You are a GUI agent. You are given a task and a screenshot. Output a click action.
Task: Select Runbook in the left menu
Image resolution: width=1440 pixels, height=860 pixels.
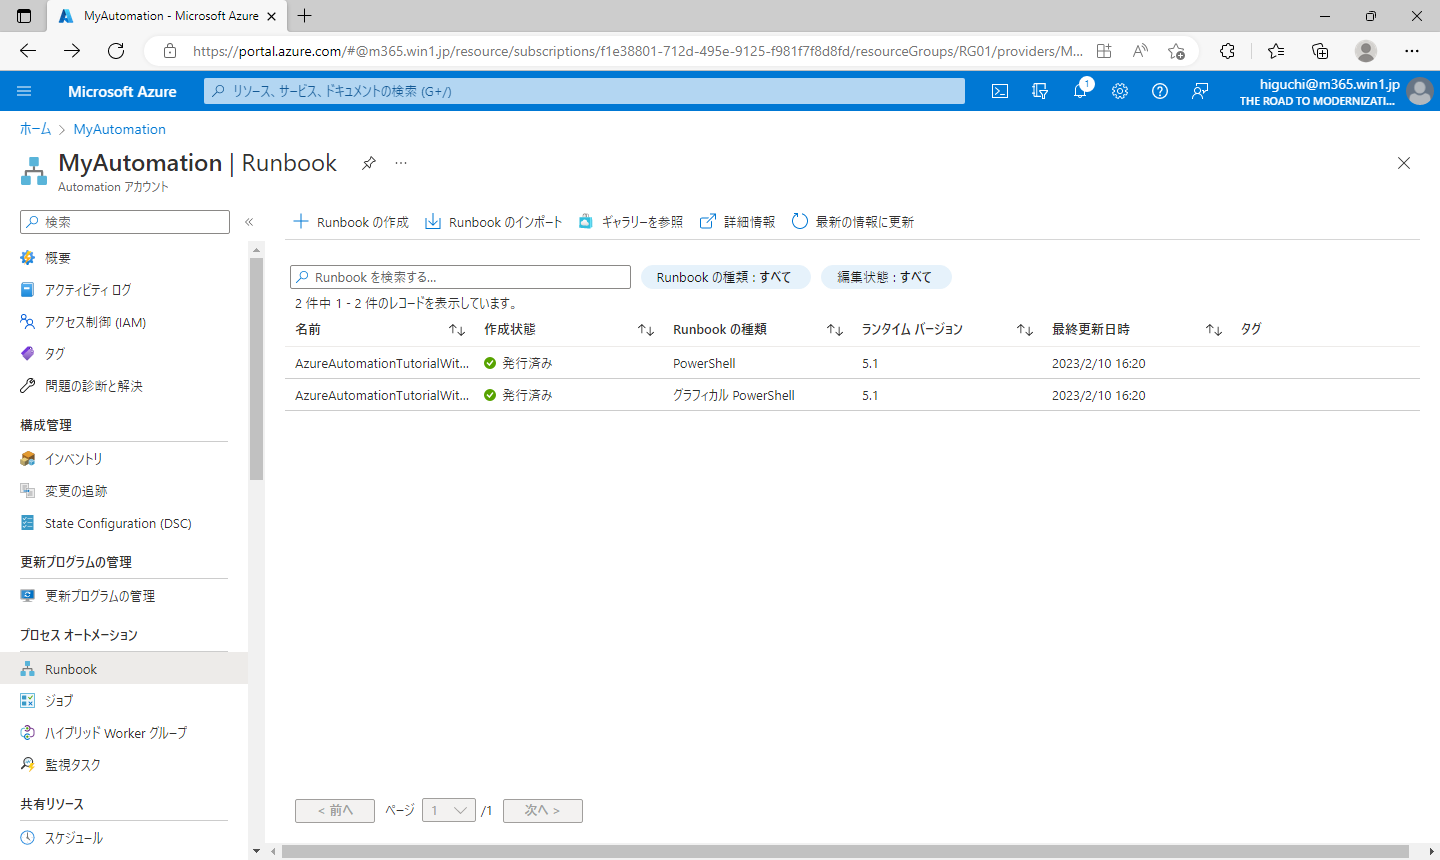click(124, 669)
